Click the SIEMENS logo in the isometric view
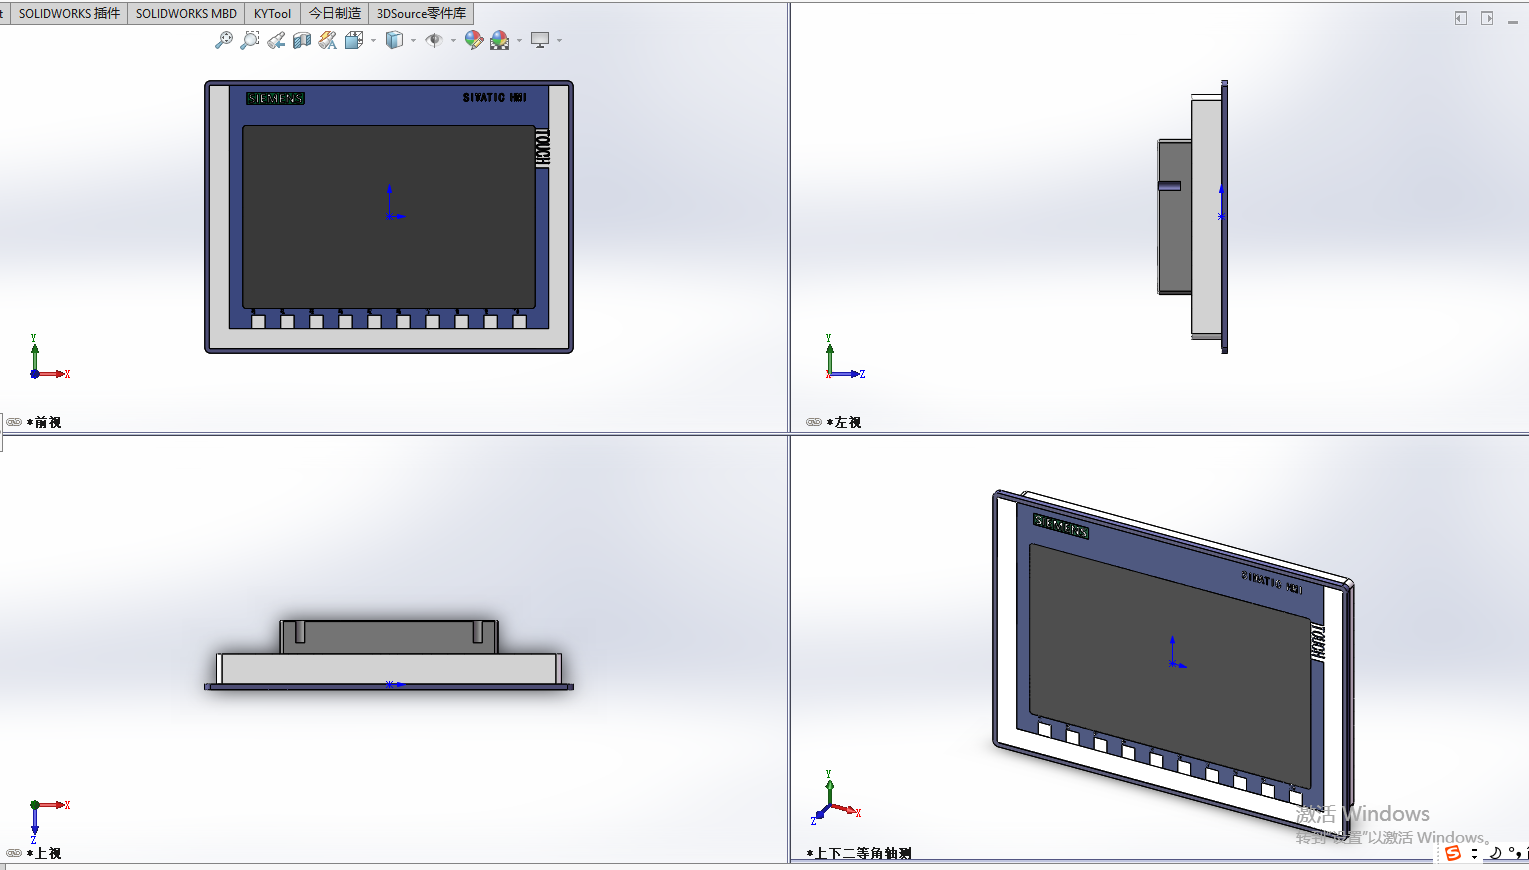Image resolution: width=1529 pixels, height=870 pixels. 1061,526
